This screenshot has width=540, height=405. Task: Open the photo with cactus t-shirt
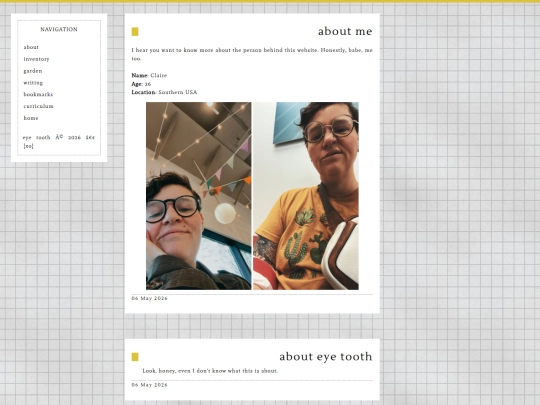coord(306,196)
